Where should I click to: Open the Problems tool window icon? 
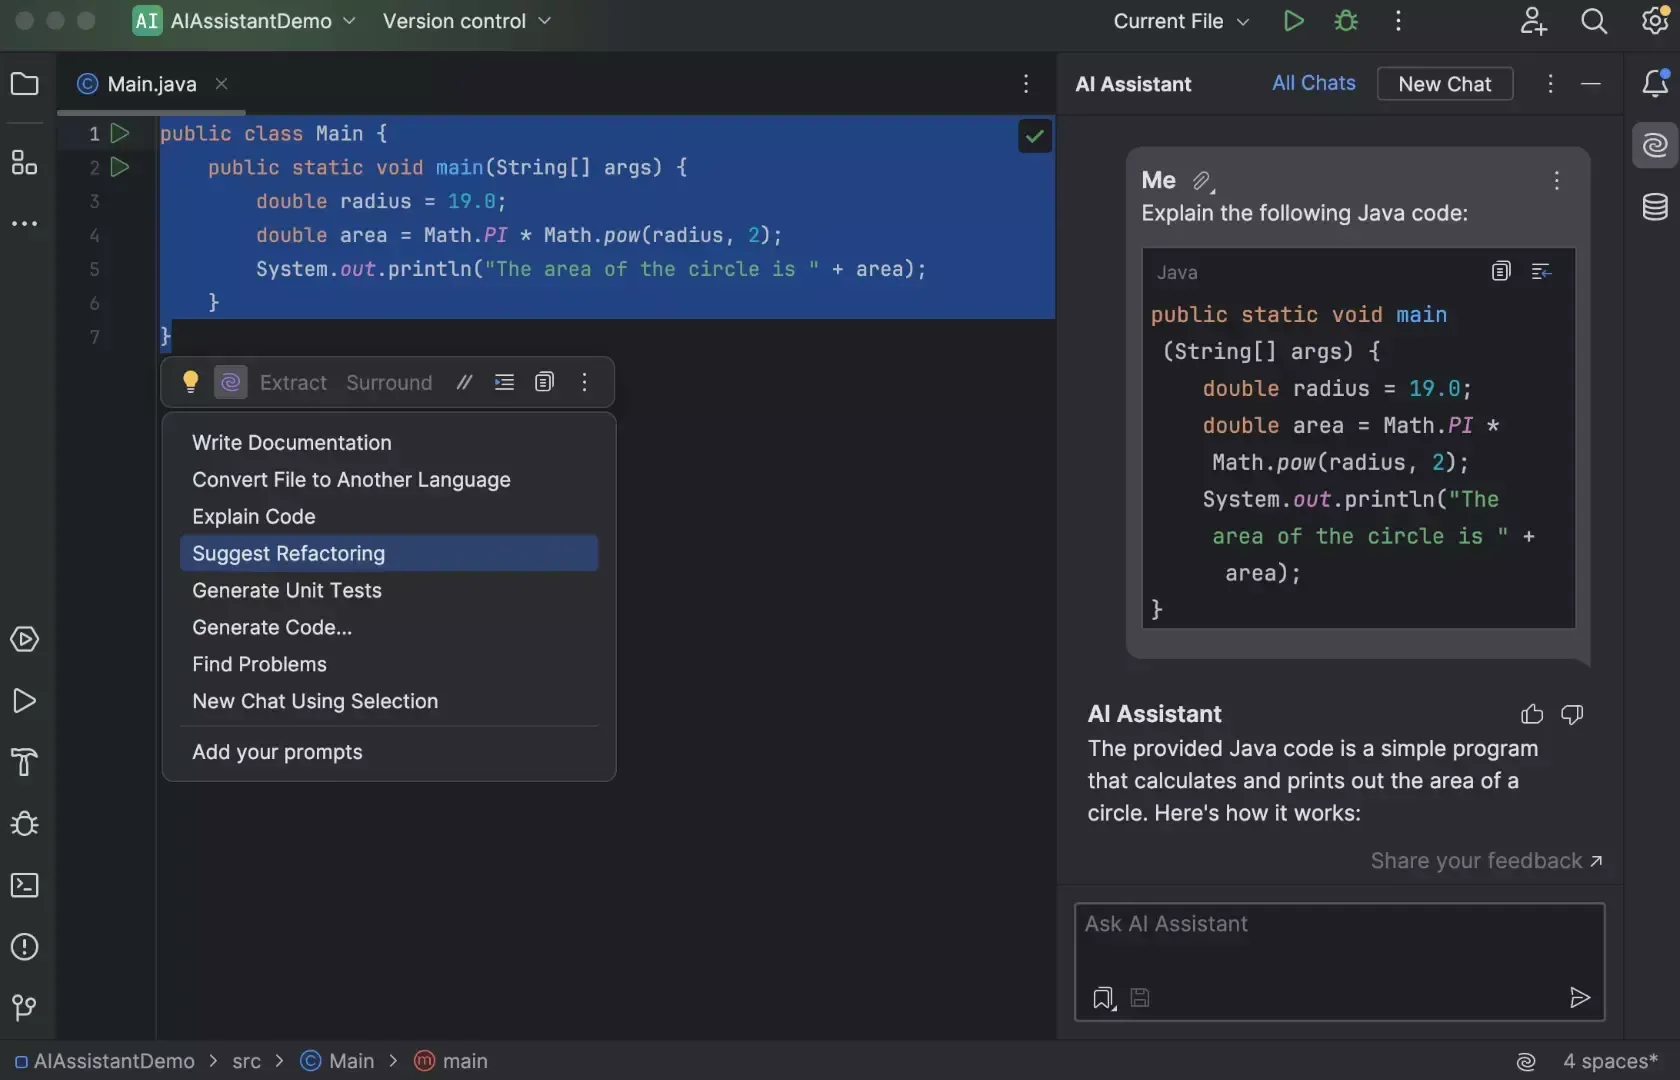[x=24, y=947]
